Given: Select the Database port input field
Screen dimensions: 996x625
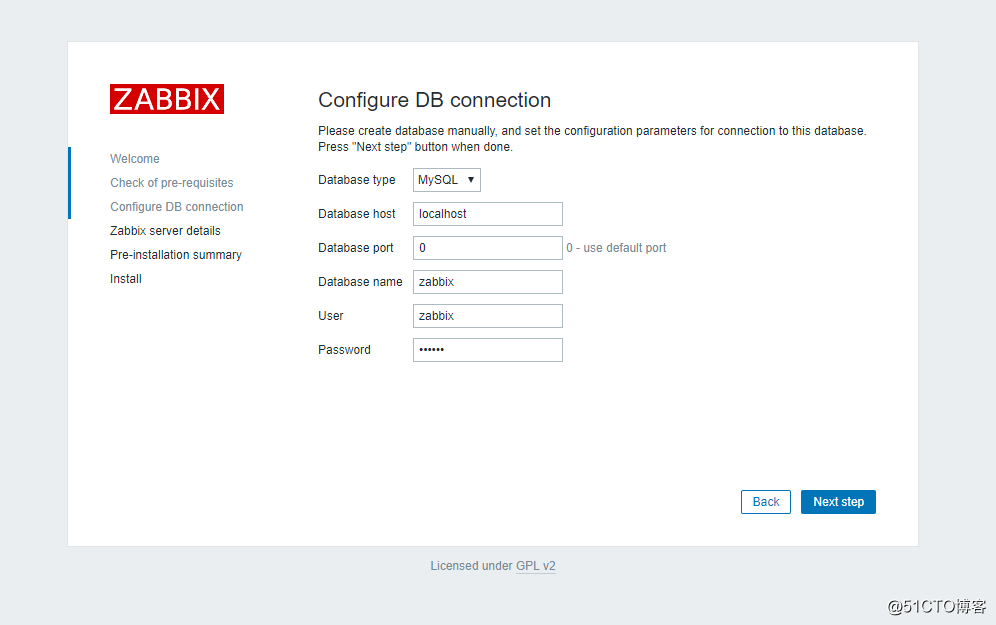Looking at the screenshot, I should tap(487, 247).
